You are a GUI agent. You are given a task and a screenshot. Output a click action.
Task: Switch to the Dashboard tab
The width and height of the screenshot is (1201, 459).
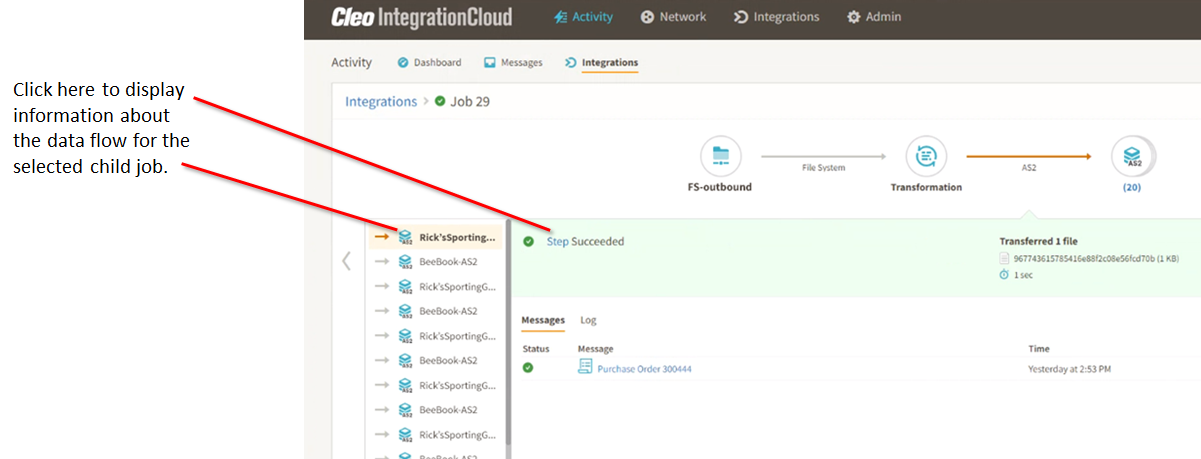(x=430, y=62)
